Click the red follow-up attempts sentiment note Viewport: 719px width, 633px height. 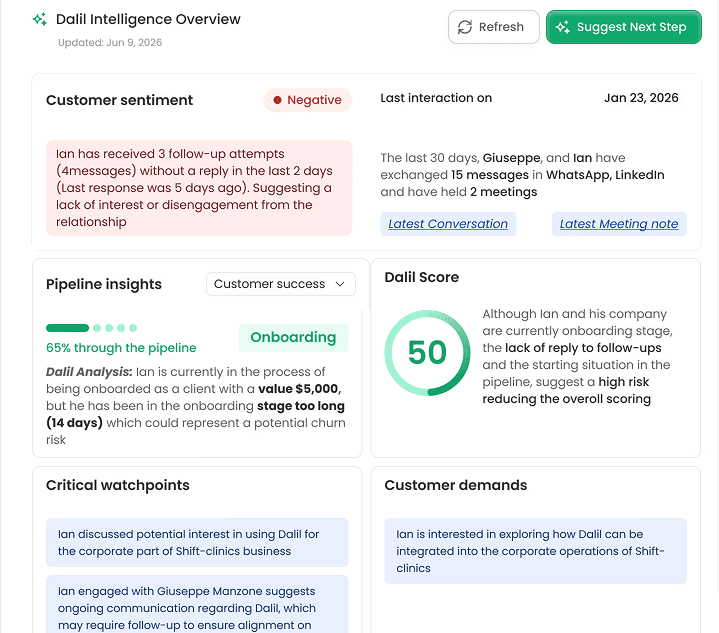click(199, 188)
